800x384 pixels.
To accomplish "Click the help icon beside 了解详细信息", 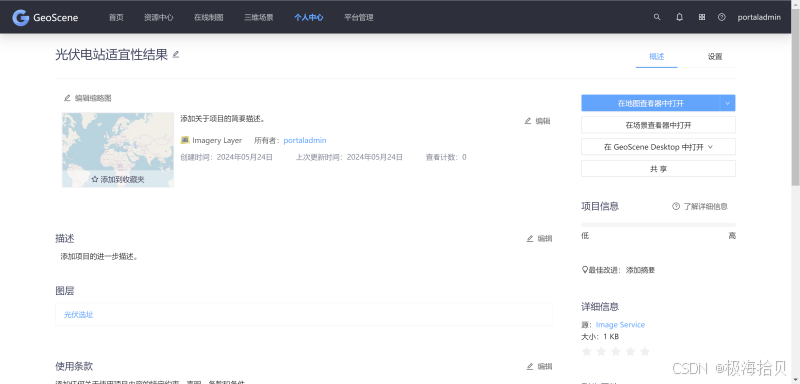I will pyautogui.click(x=676, y=206).
